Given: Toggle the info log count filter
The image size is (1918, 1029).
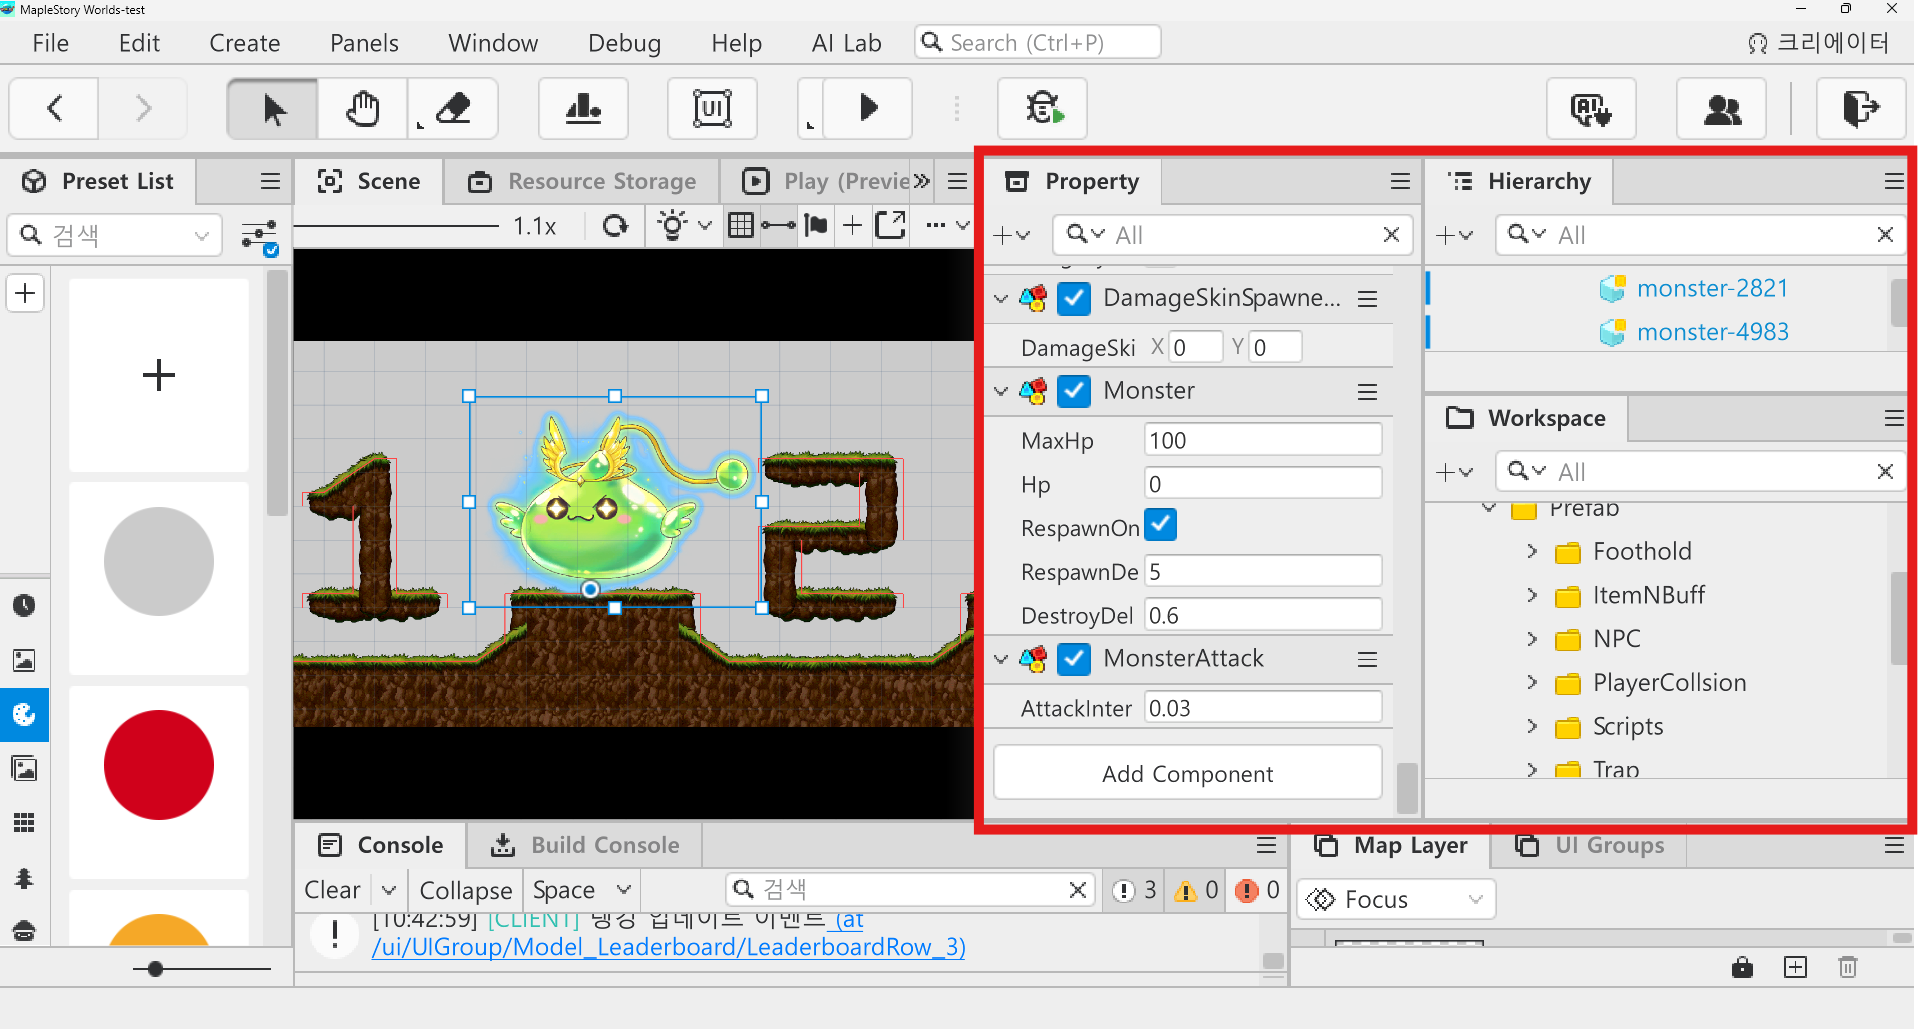Looking at the screenshot, I should 1135,890.
